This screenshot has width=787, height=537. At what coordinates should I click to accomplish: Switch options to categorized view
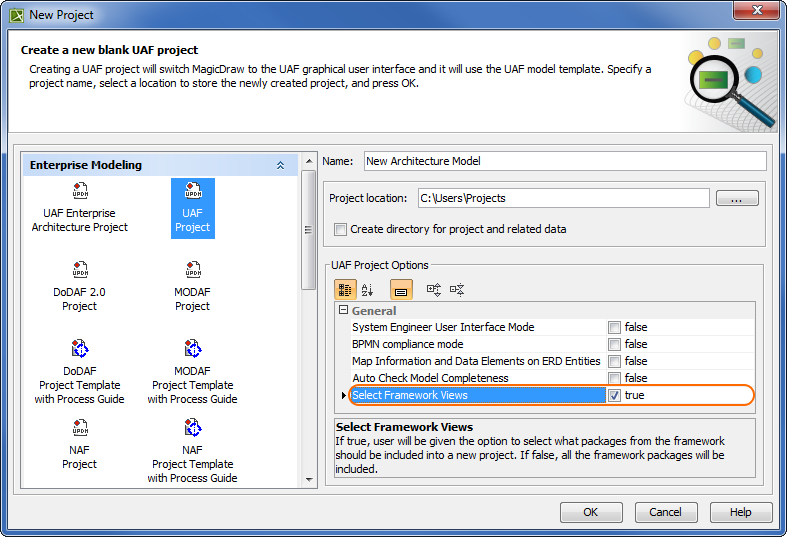345,290
